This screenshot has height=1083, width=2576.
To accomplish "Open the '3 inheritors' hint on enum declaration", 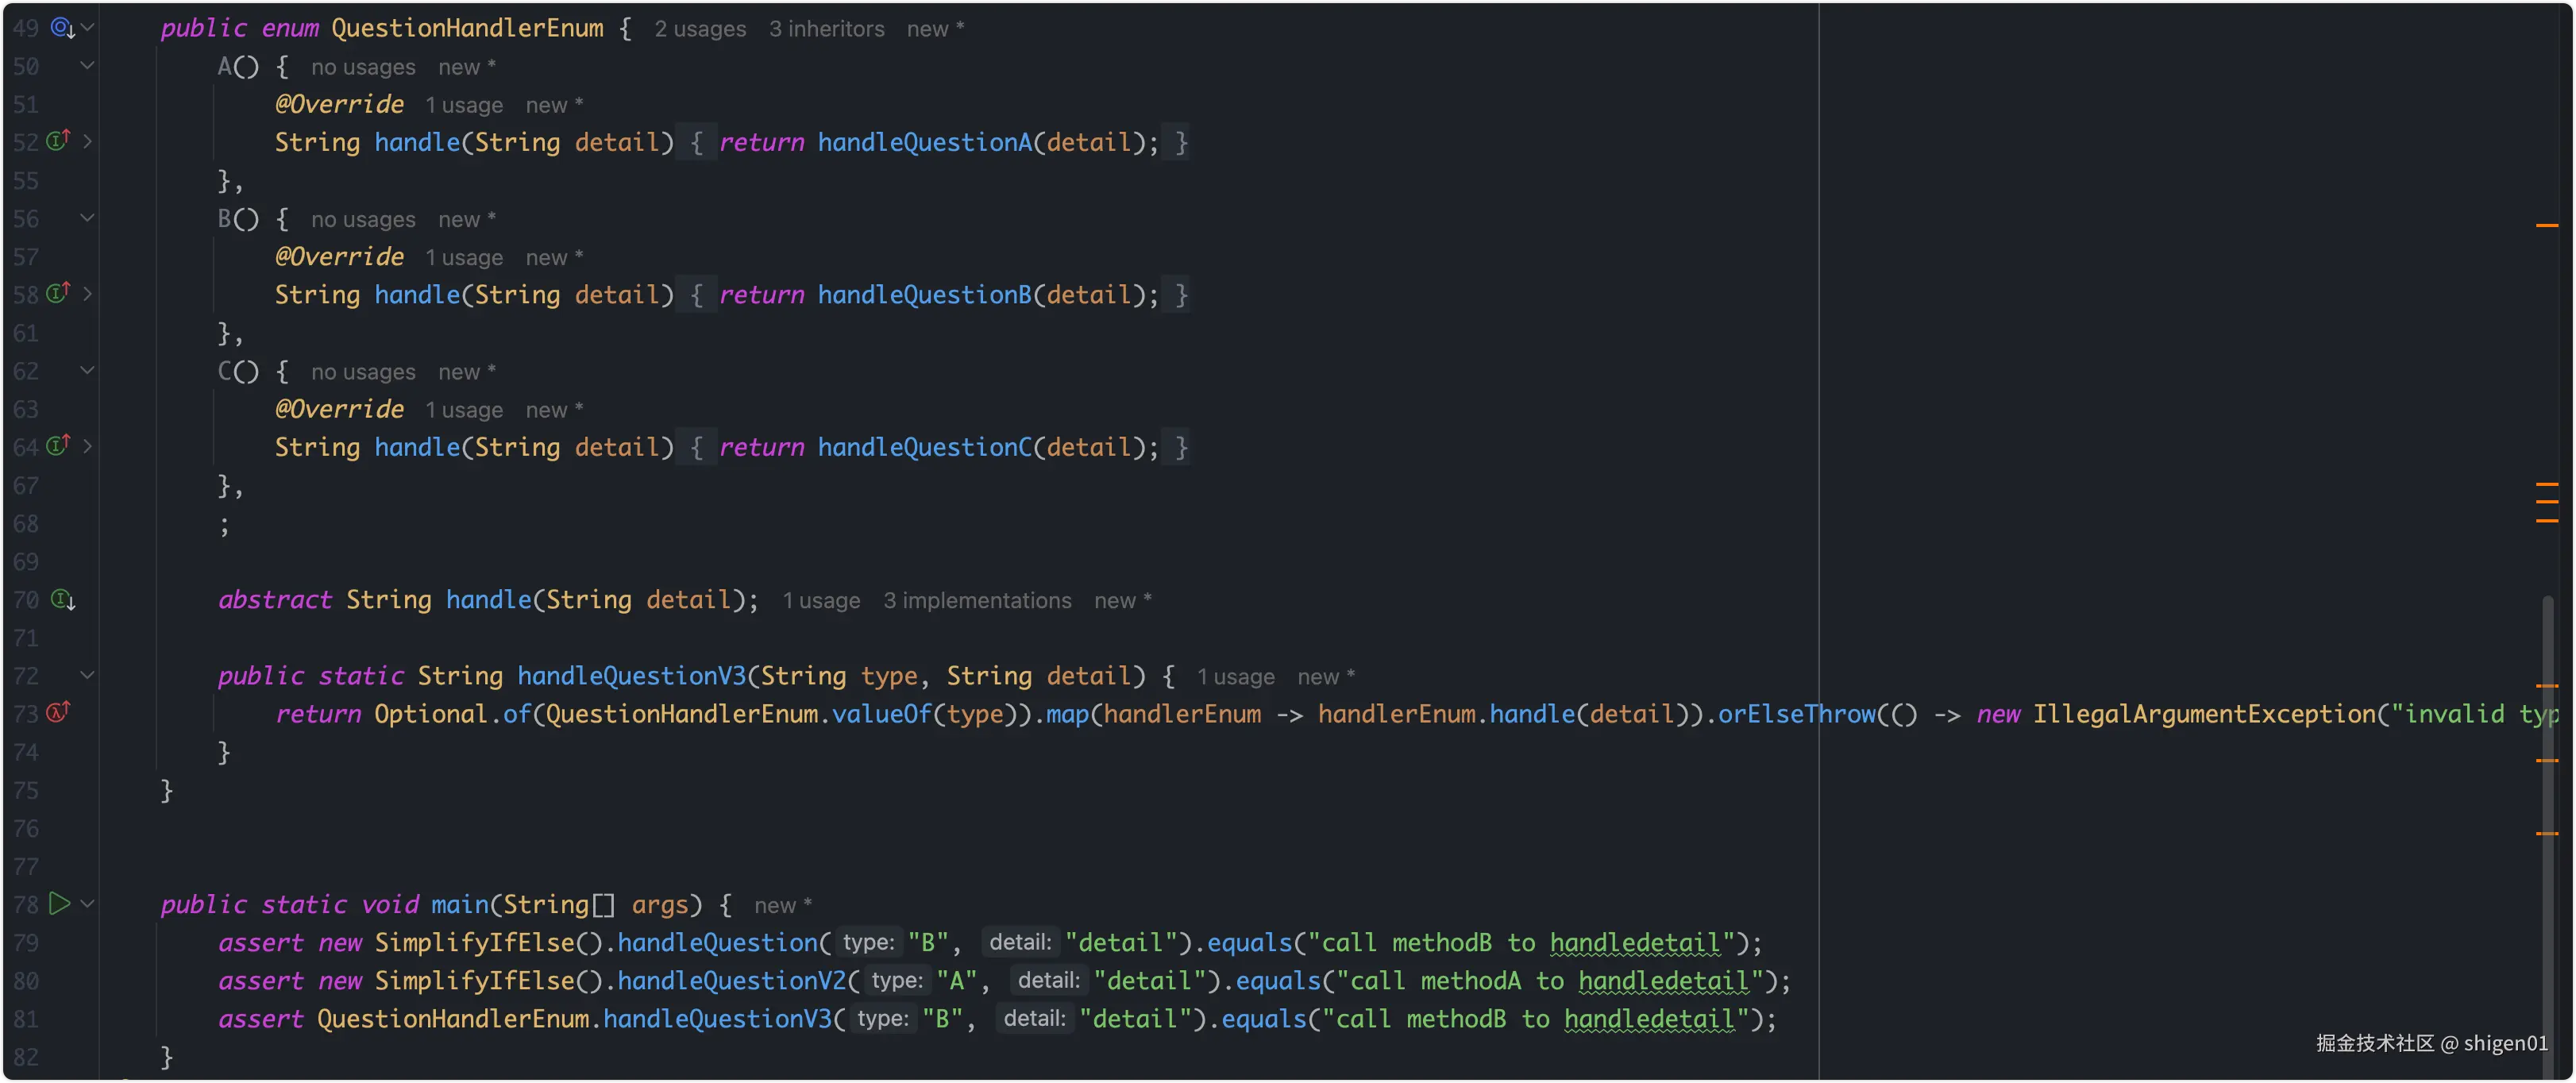I will click(826, 29).
